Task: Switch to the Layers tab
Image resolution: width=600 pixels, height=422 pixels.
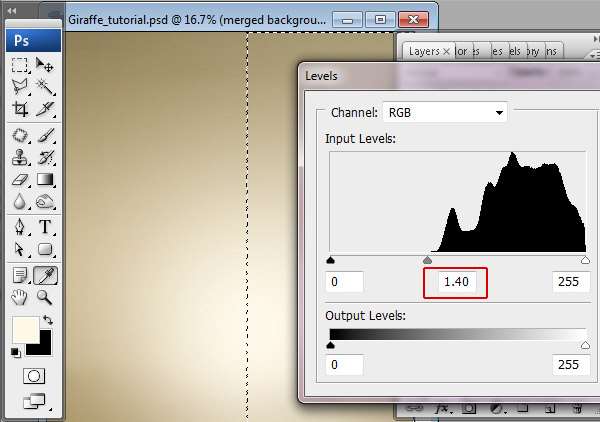Action: (x=424, y=51)
